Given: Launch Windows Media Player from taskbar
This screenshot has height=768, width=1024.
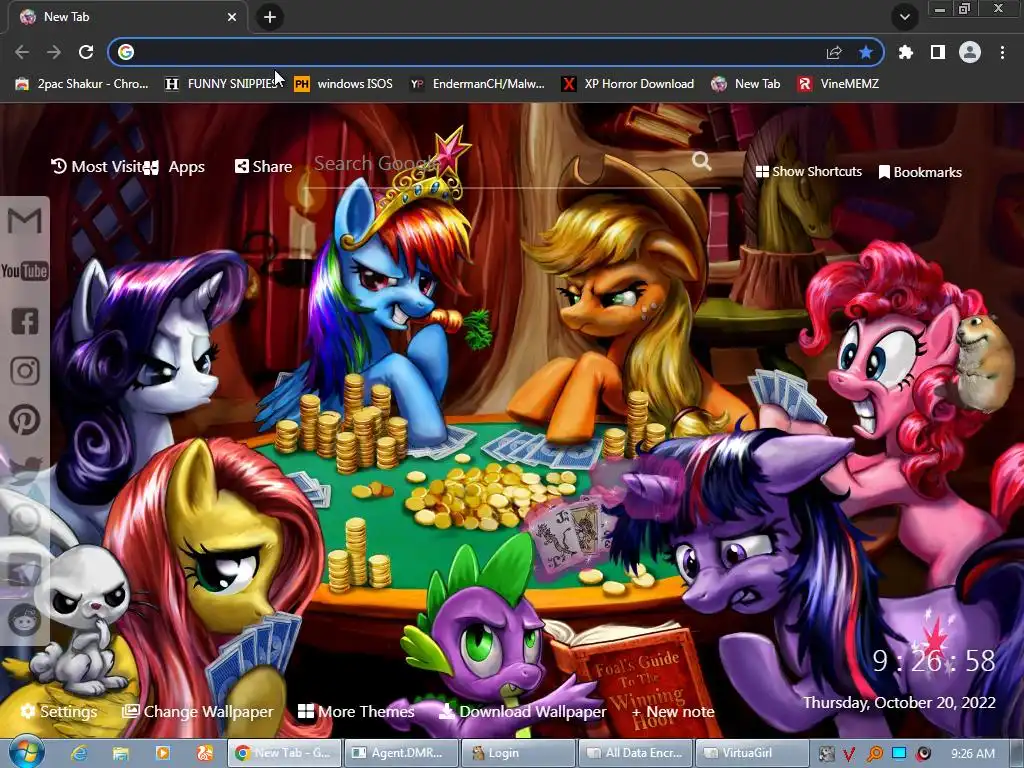Looking at the screenshot, I should tap(162, 753).
